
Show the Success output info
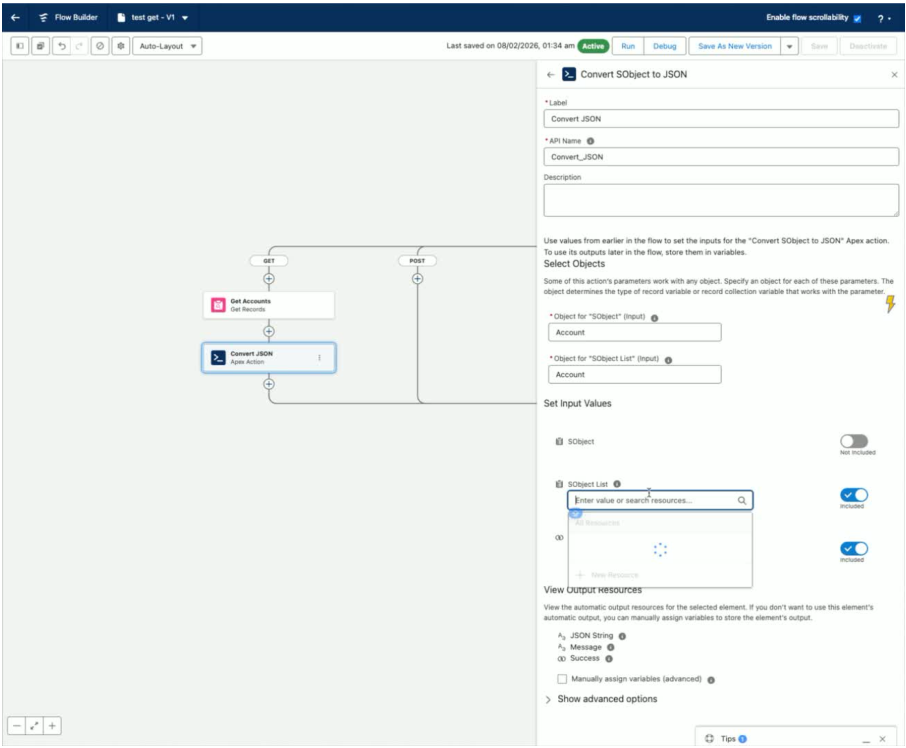pyautogui.click(x=608, y=658)
